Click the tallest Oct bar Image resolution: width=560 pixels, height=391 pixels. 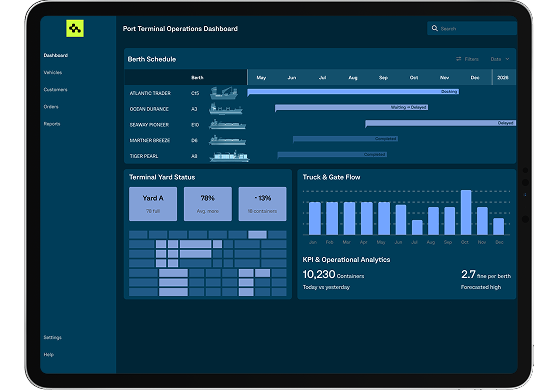pyautogui.click(x=466, y=212)
